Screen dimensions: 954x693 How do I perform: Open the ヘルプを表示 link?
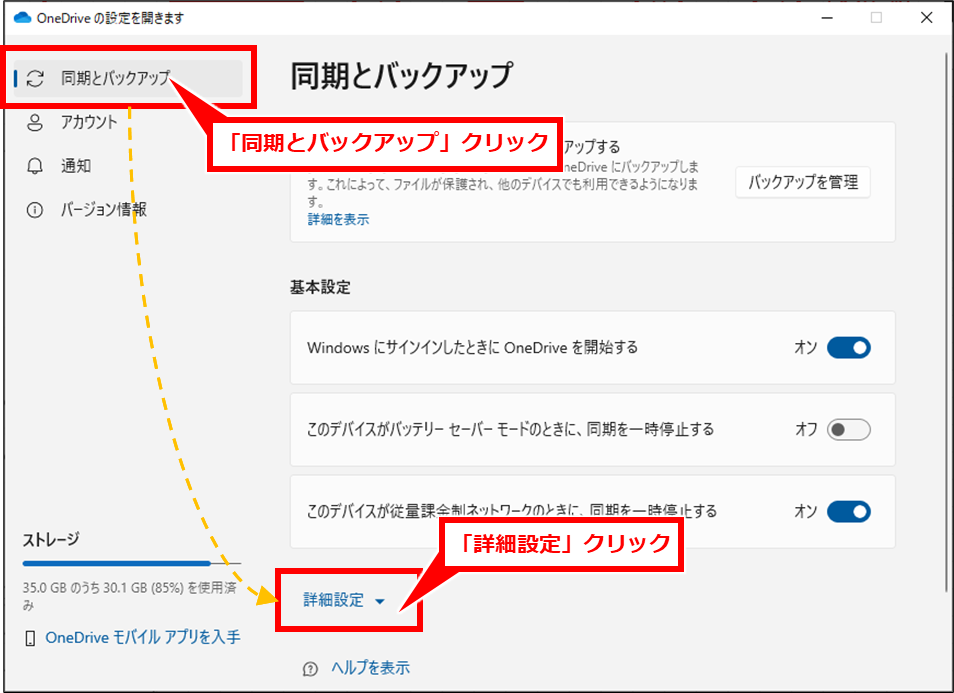(x=370, y=668)
